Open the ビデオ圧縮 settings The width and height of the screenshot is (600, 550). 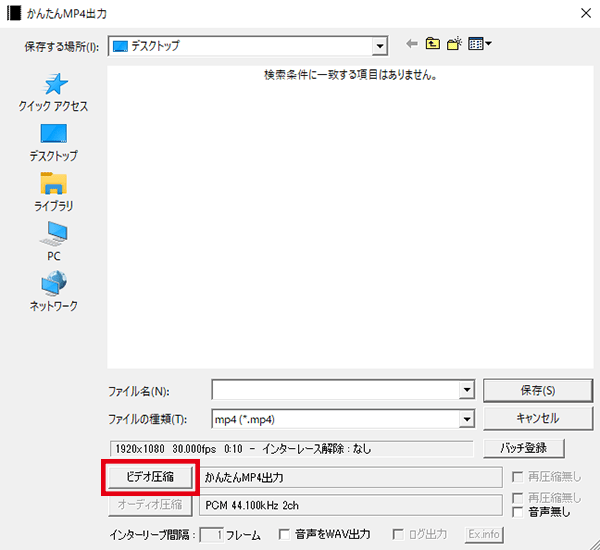click(150, 477)
